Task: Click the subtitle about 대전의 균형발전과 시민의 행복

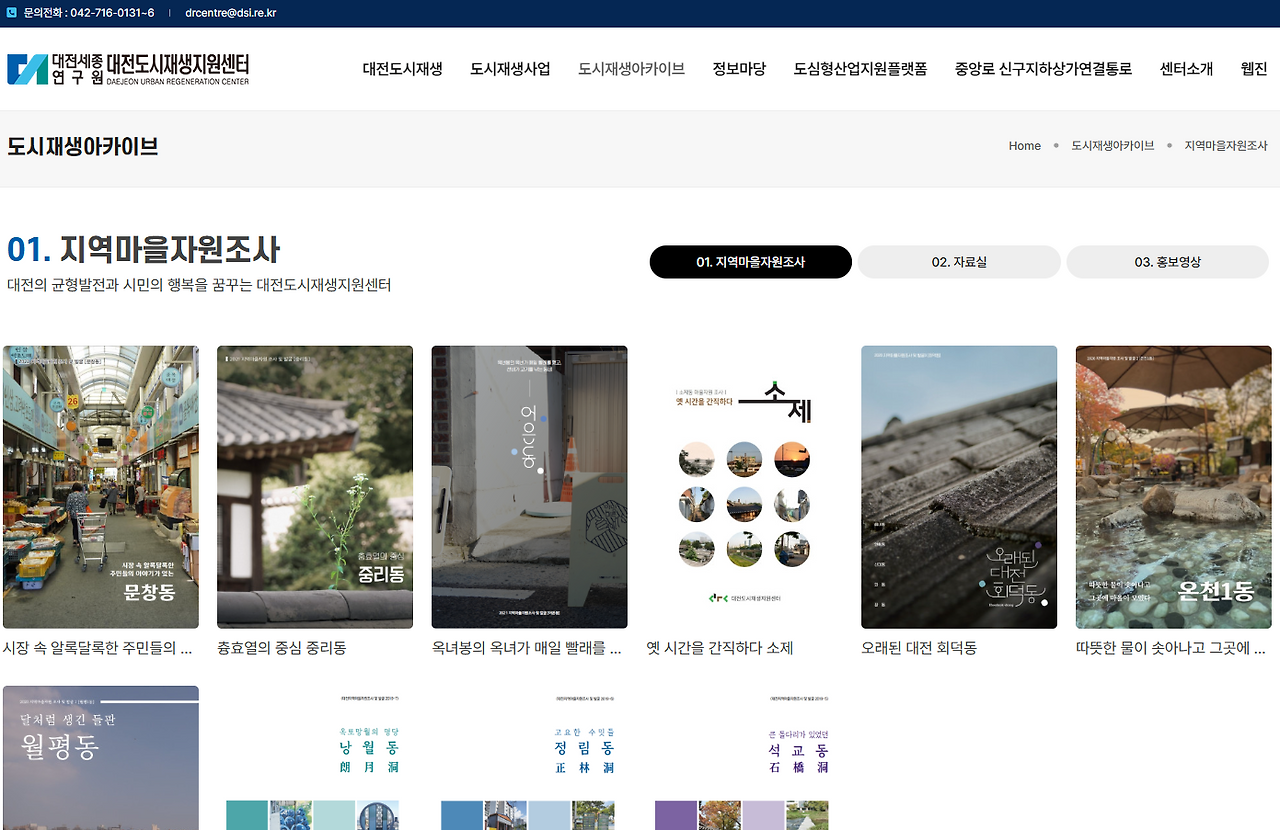Action: [199, 285]
